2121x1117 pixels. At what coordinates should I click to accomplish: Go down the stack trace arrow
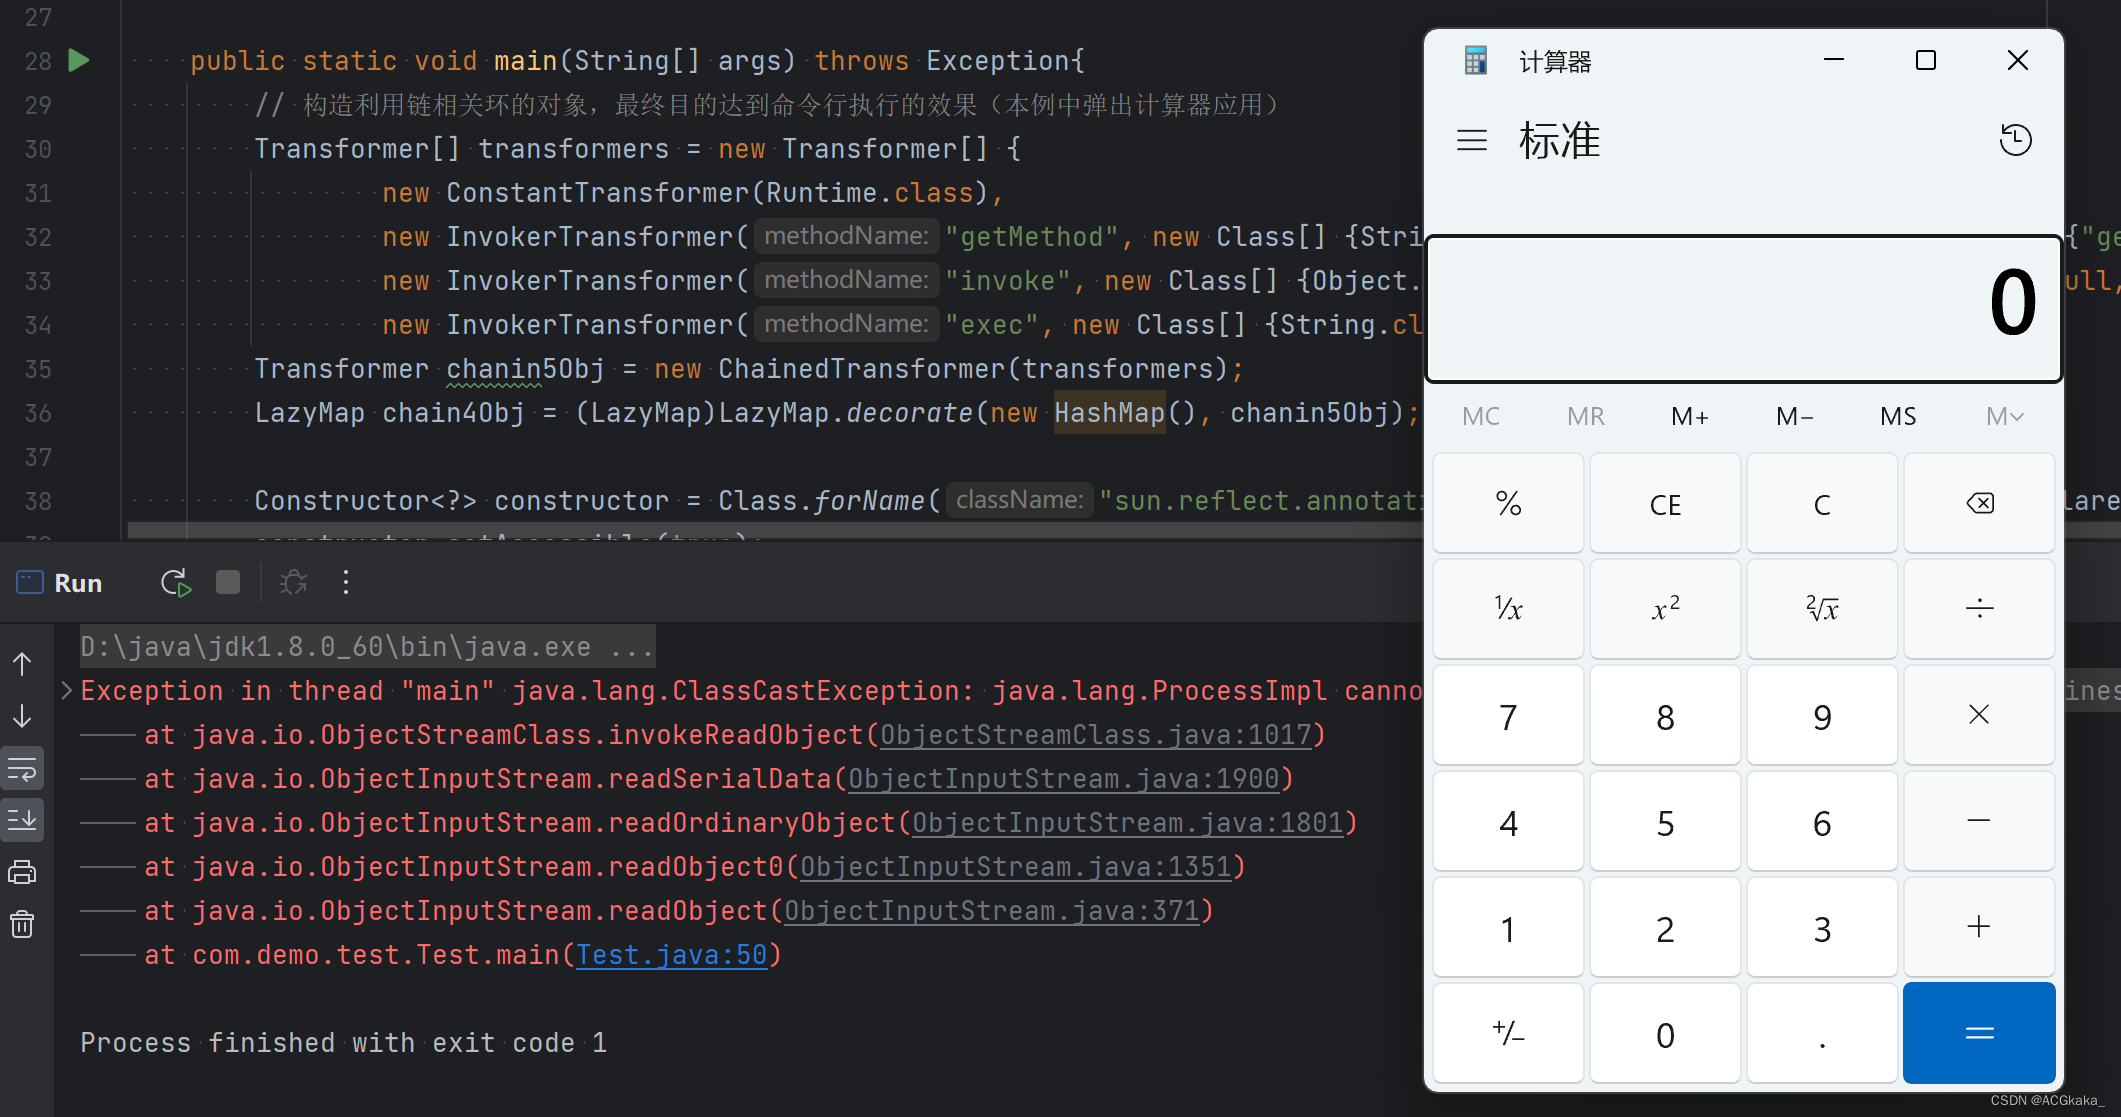pyautogui.click(x=22, y=716)
